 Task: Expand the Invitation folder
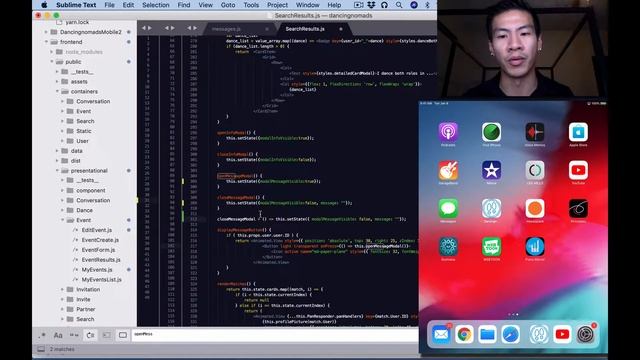[x=62, y=289]
